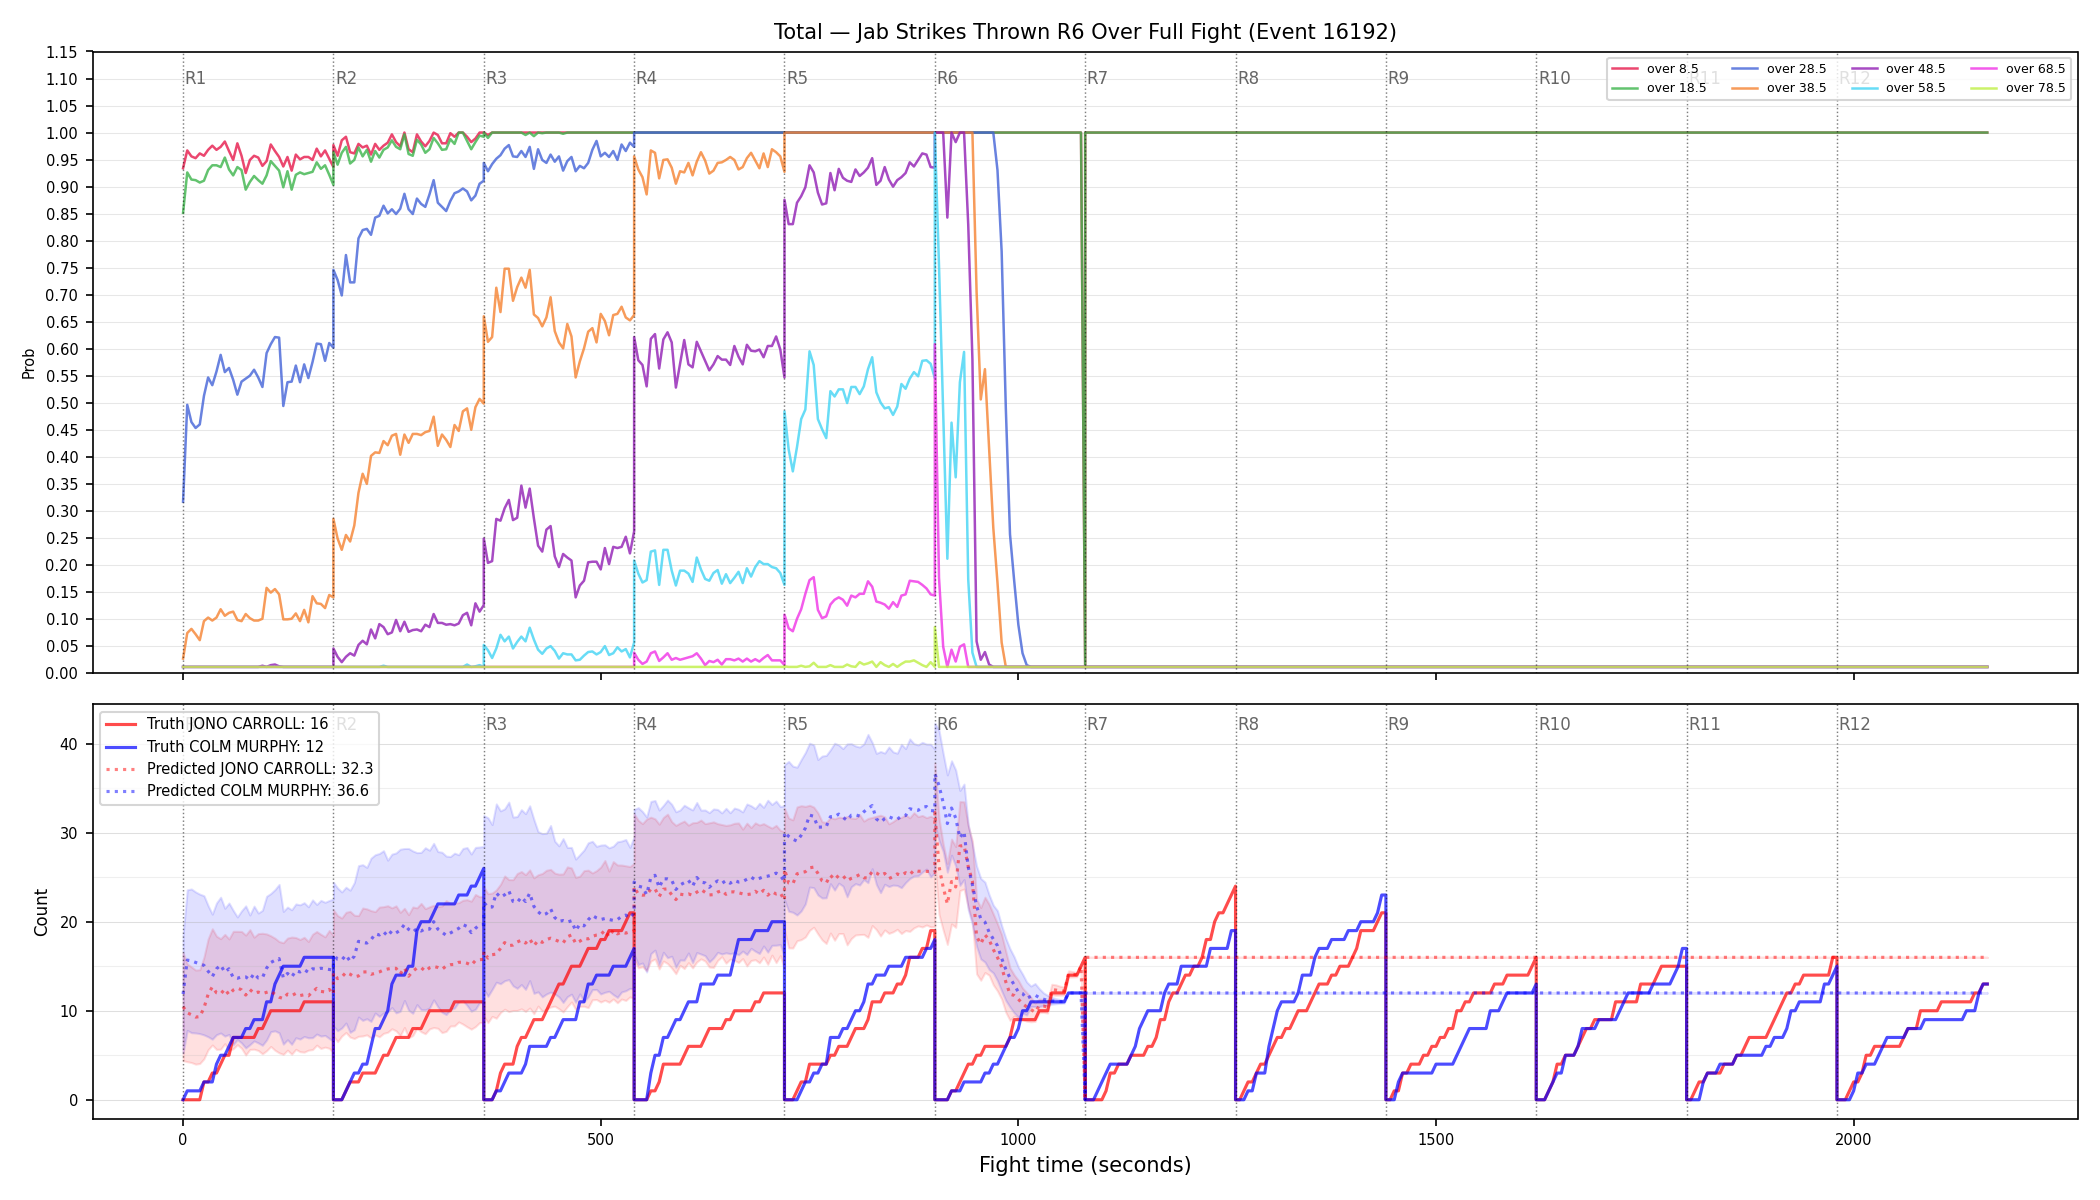Click the 0.25 probability tick label
Viewport: 2100px width, 1200px height.
pyautogui.click(x=62, y=538)
